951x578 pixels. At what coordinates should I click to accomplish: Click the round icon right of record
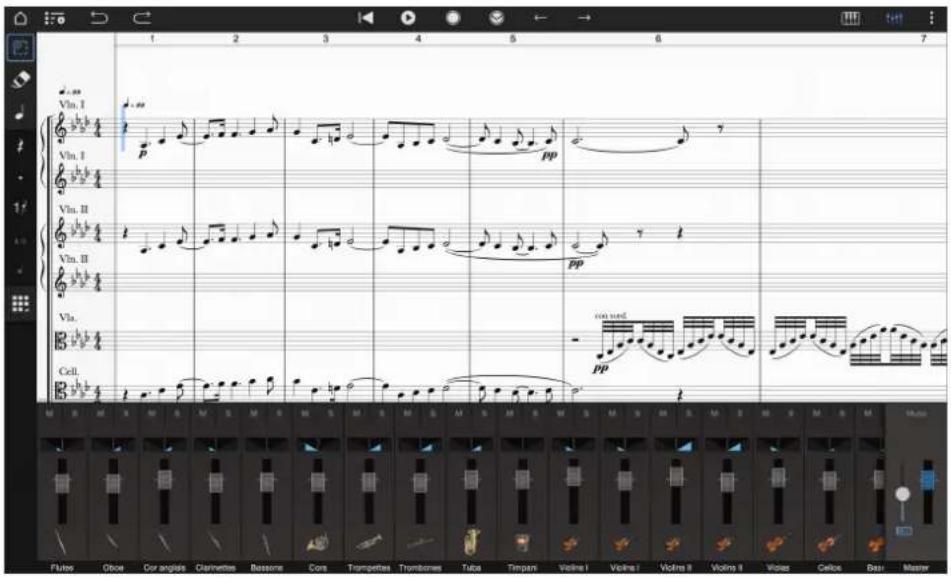[497, 18]
